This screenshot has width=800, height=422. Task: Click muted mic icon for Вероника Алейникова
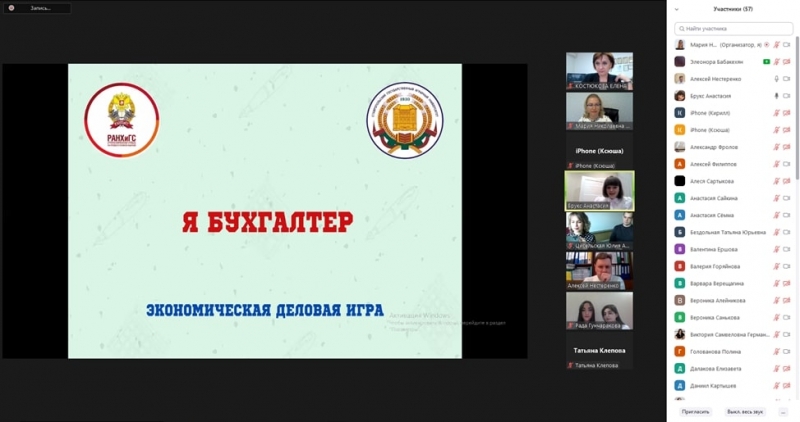777,301
